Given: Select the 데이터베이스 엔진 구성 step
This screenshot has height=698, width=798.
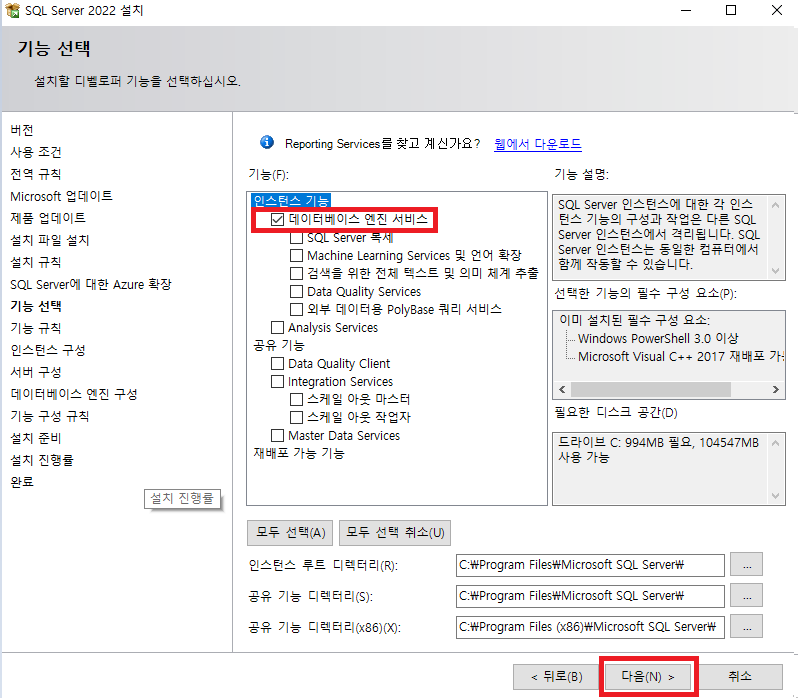Looking at the screenshot, I should [x=74, y=394].
